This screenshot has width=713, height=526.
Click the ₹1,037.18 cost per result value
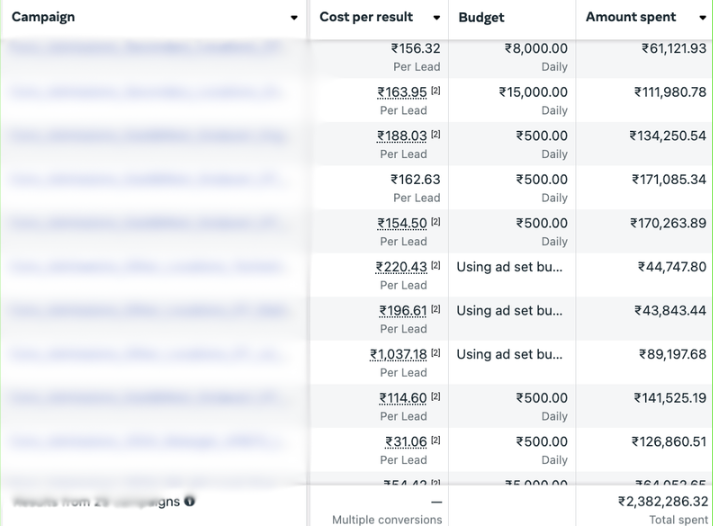[398, 354]
